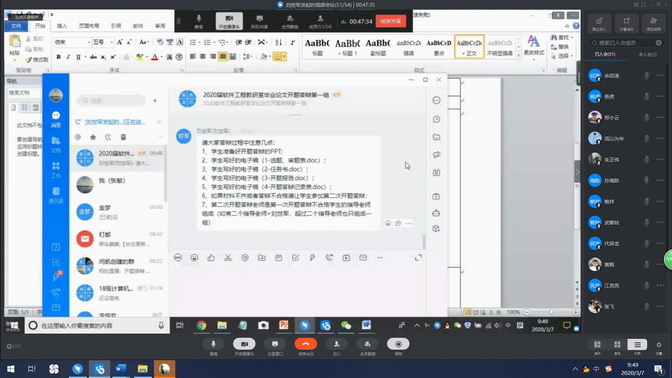Open the 2020届软件 group chat in list
The height and width of the screenshot is (378, 672).
118,157
